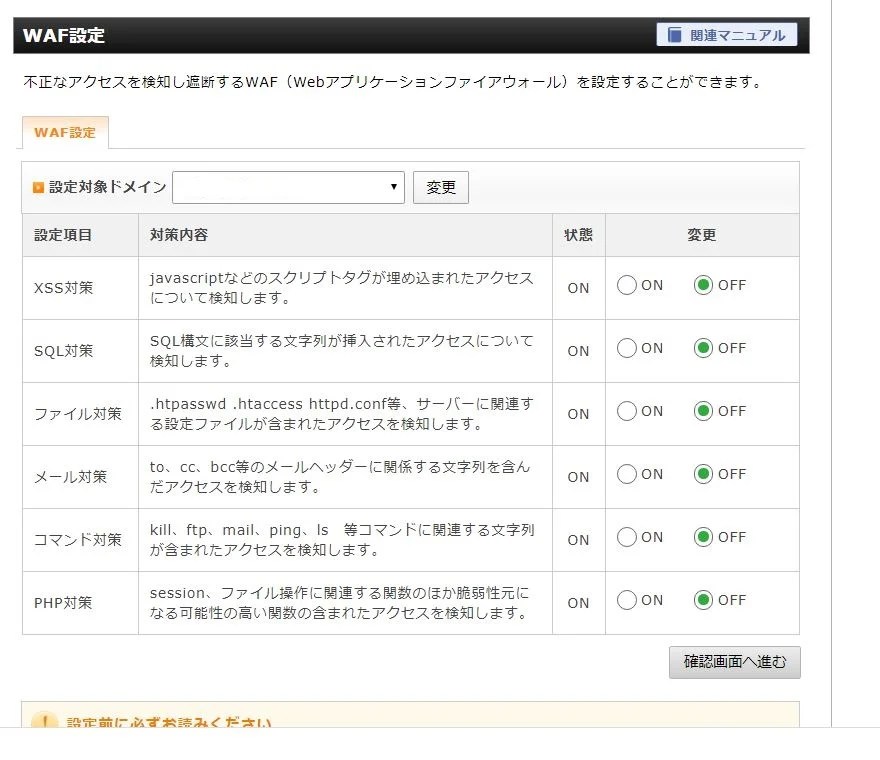Open the 関連マニュアル manual button
The height and width of the screenshot is (760, 880).
(727, 35)
